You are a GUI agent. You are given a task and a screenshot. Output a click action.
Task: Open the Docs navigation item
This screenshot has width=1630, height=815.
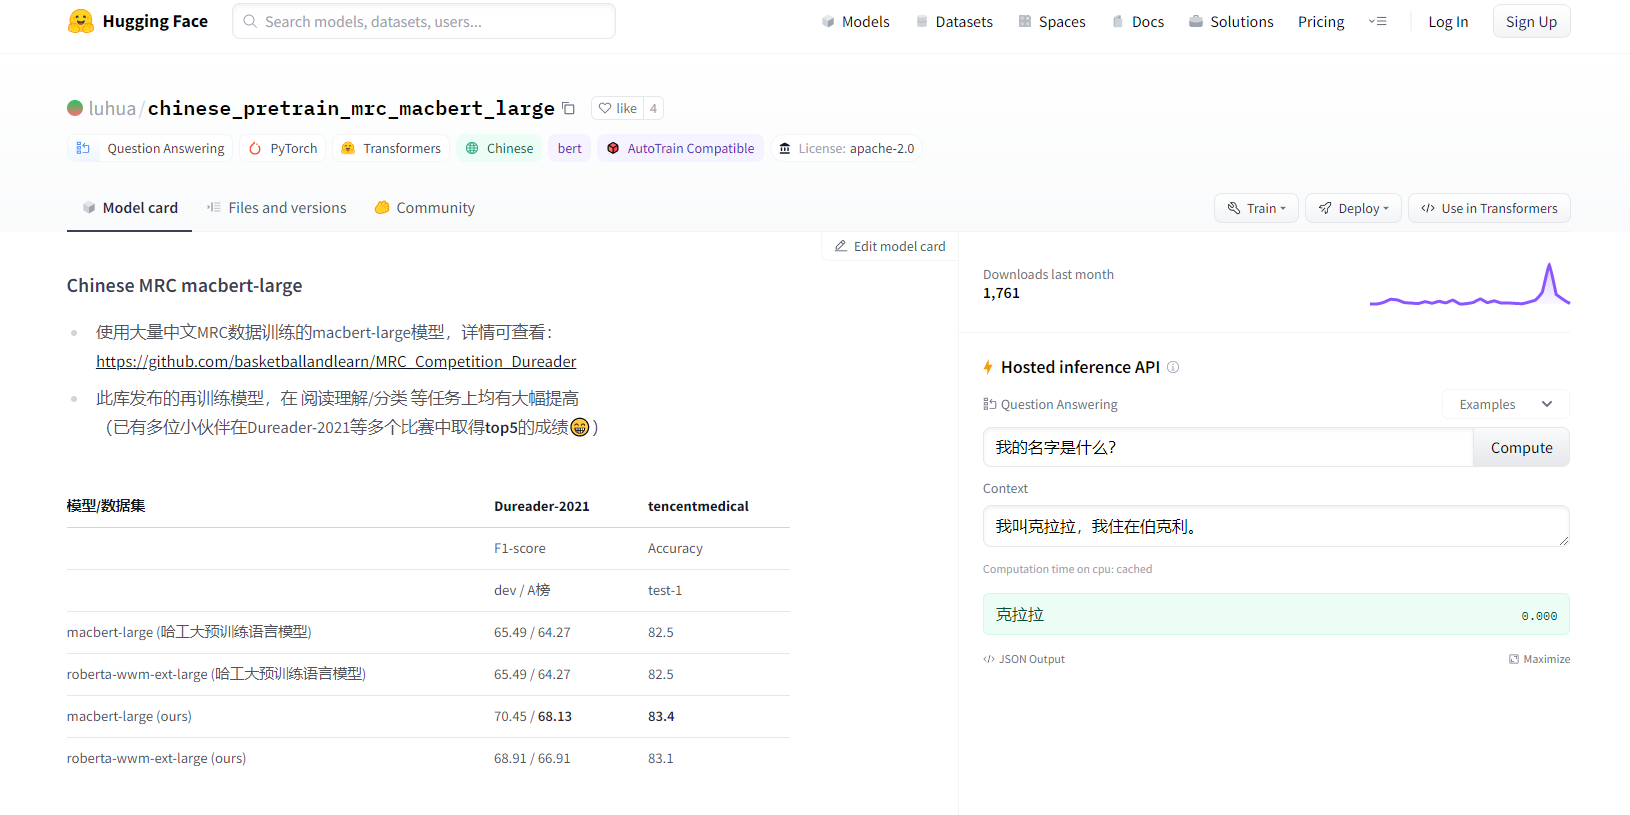pyautogui.click(x=1138, y=21)
